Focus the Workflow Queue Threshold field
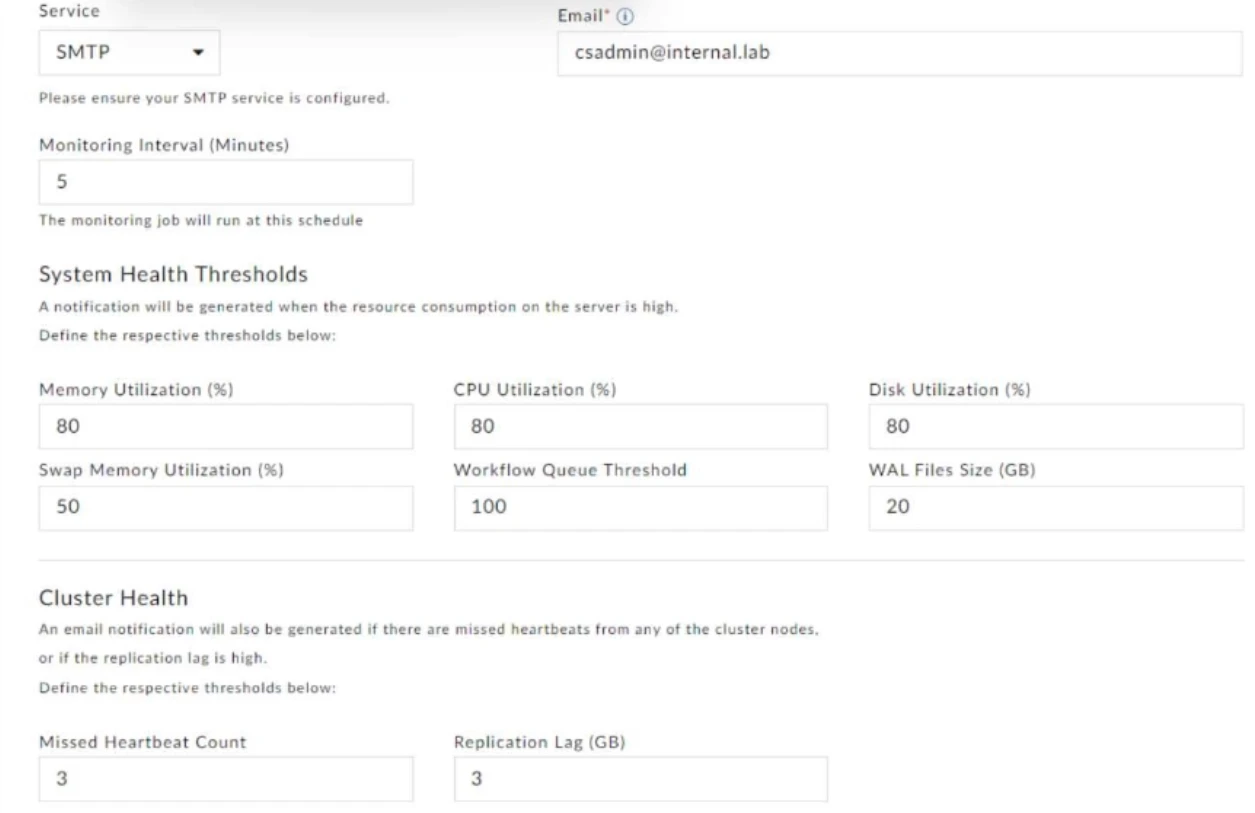Image resolution: width=1255 pixels, height=813 pixels. pos(640,507)
